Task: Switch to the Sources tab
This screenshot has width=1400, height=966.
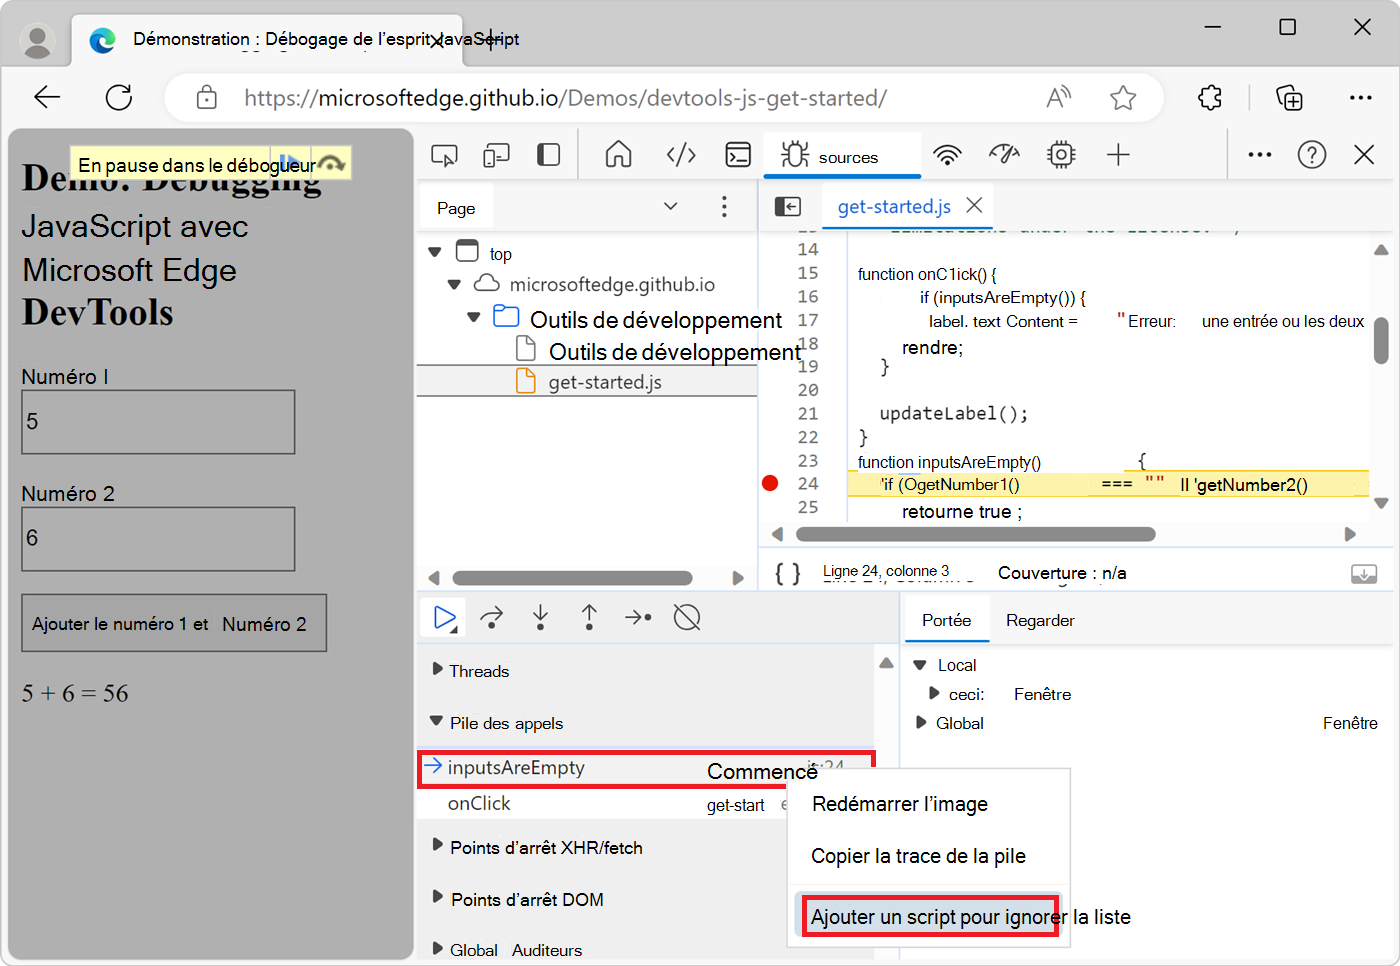Action: pos(842,156)
